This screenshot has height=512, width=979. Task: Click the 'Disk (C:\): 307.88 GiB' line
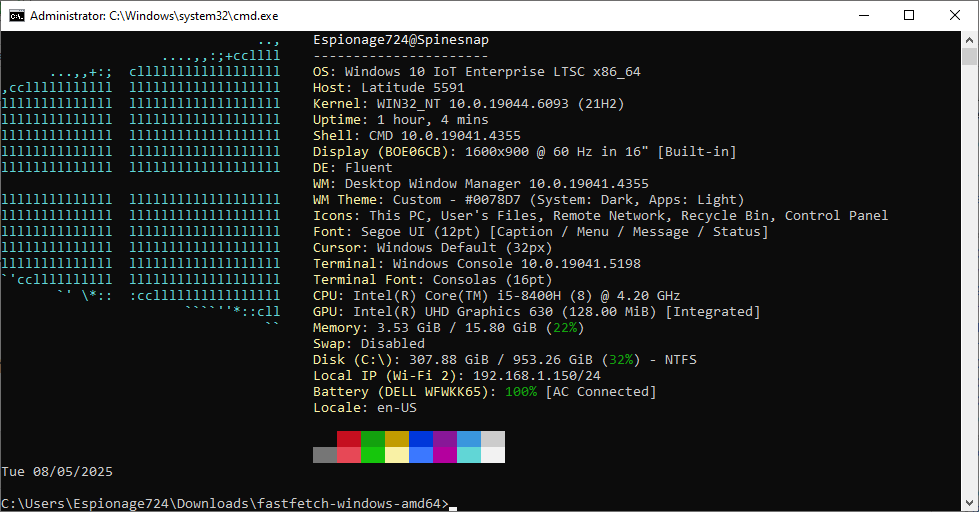click(505, 360)
